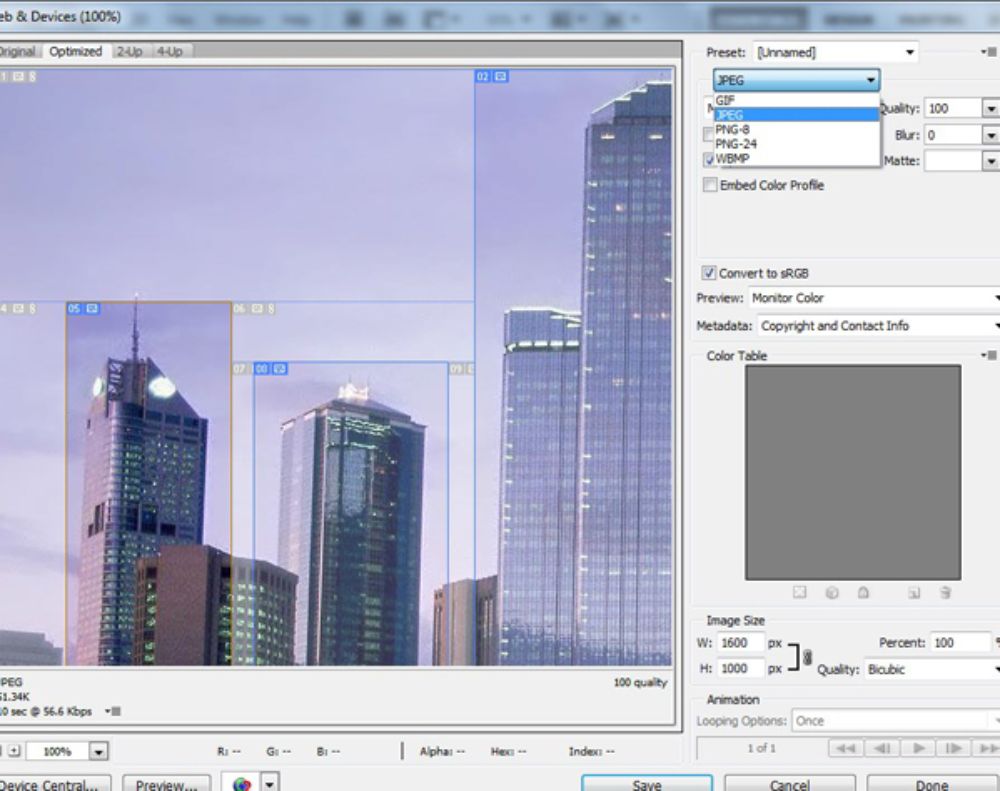Image resolution: width=1000 pixels, height=791 pixels.
Task: Switch to the 4-Up tab
Action: pyautogui.click(x=170, y=52)
